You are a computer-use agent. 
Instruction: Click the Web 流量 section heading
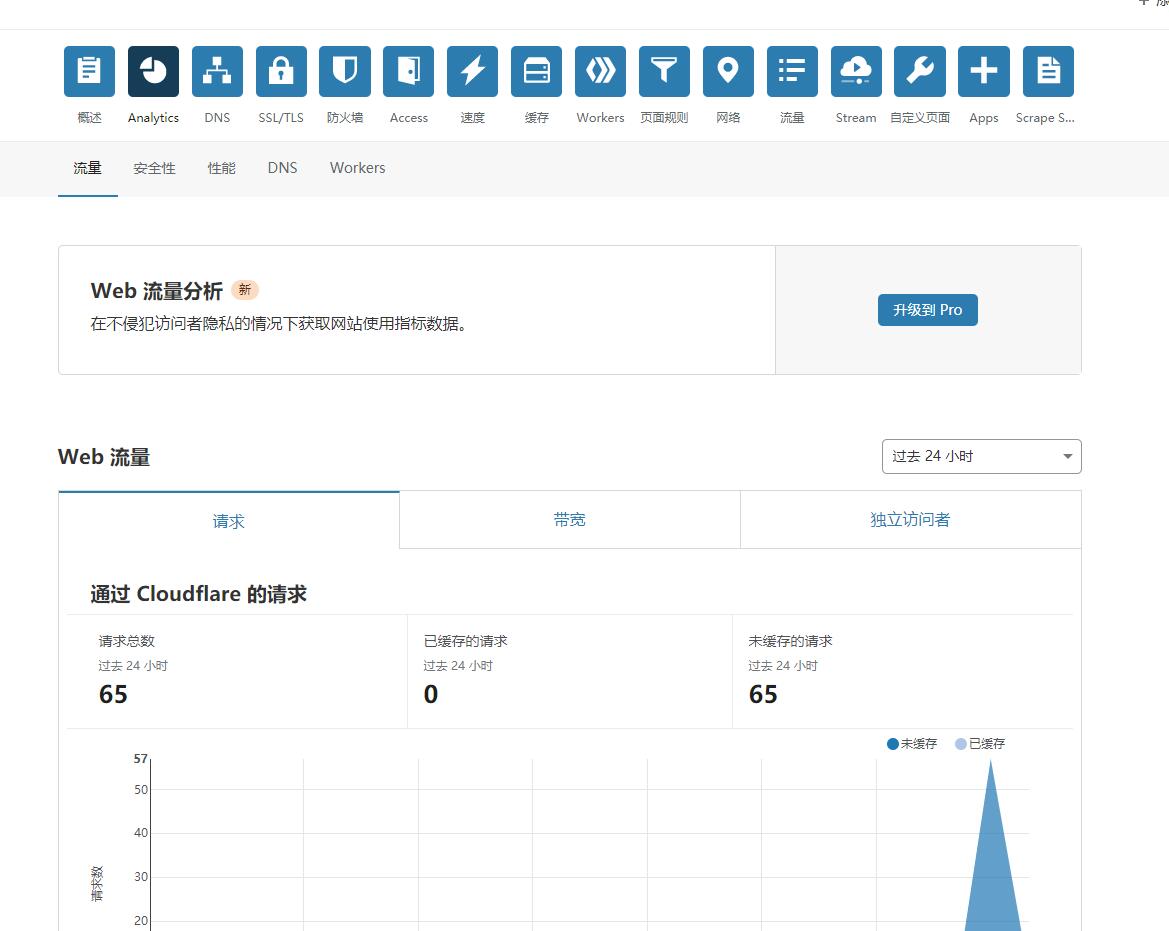tap(104, 457)
